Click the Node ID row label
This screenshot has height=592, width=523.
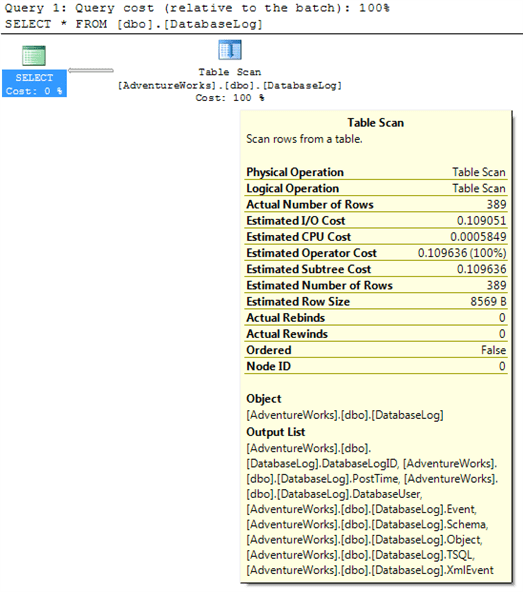(268, 366)
